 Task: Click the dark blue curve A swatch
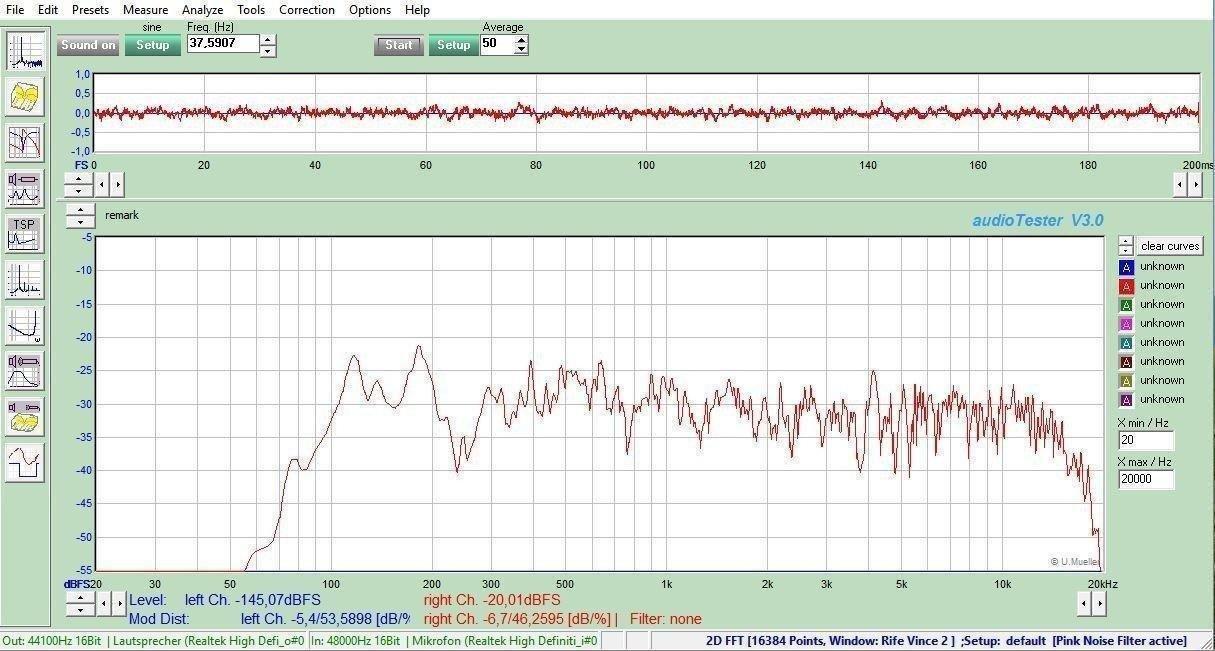pos(1126,267)
